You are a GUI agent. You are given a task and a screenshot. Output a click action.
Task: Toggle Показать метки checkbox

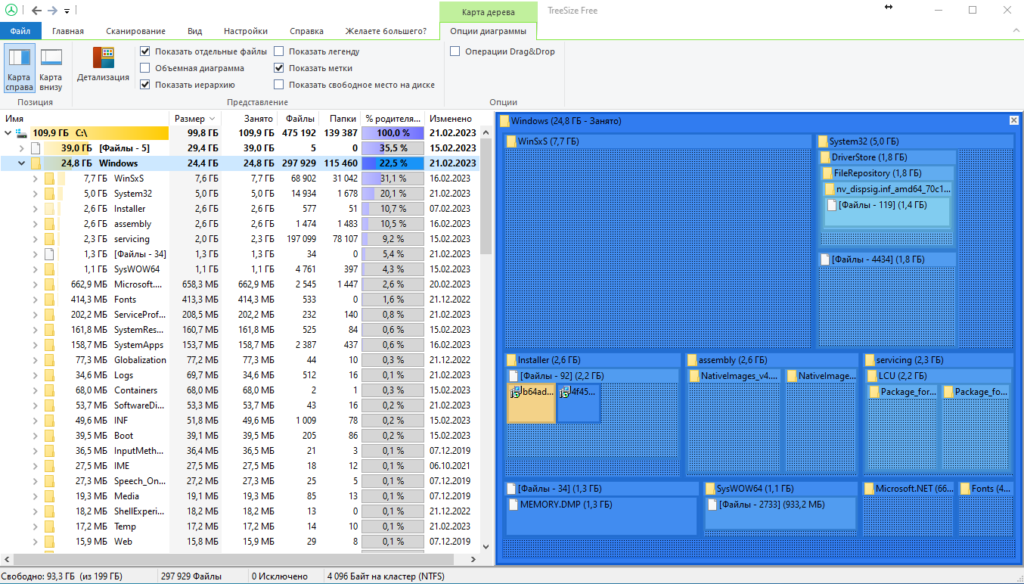point(279,68)
